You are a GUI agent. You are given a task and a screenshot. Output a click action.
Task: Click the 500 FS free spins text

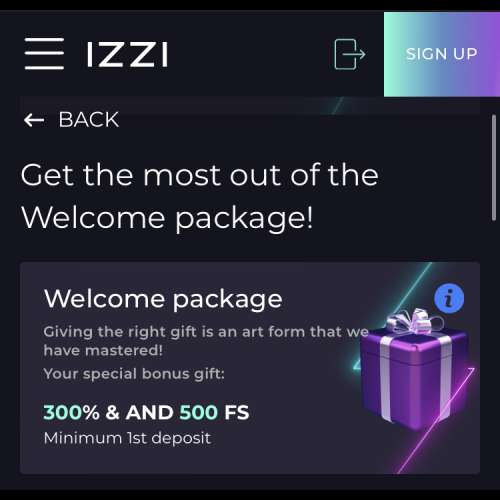tap(214, 412)
